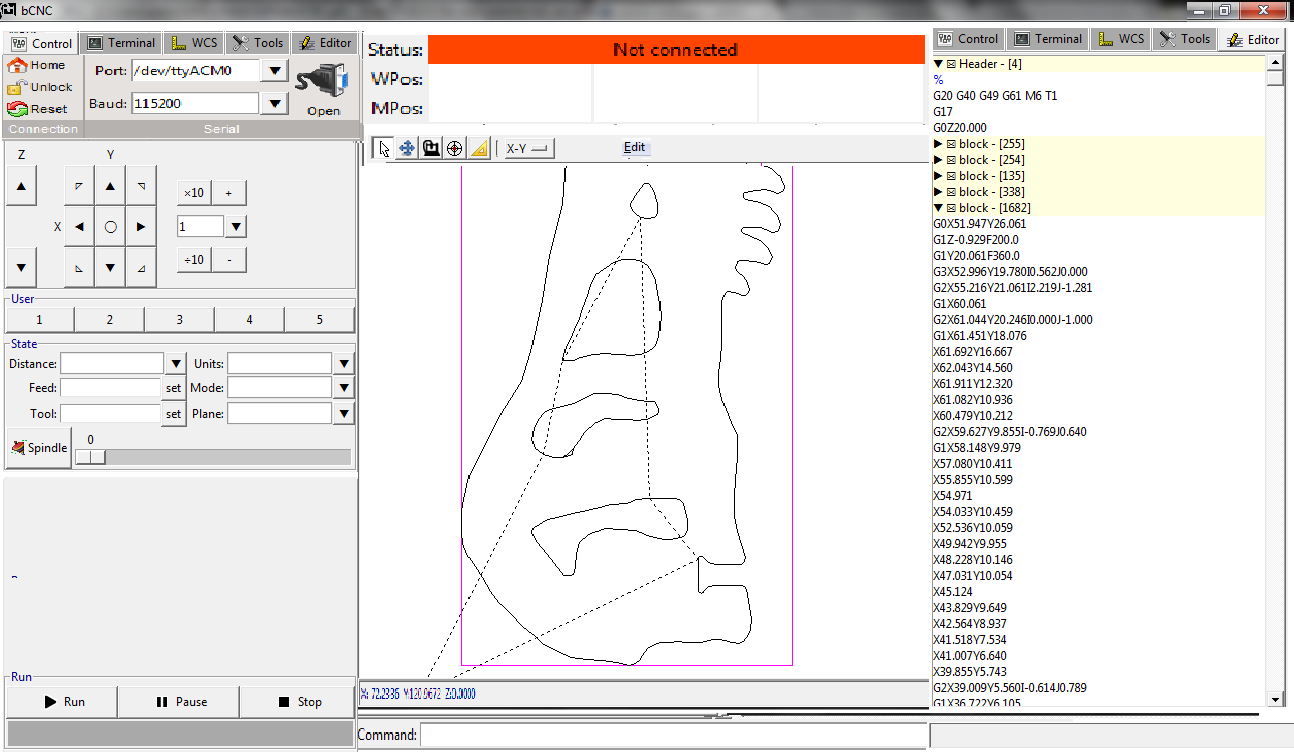Open the serial connection with the plug icon
The height and width of the screenshot is (752, 1294).
324,88
